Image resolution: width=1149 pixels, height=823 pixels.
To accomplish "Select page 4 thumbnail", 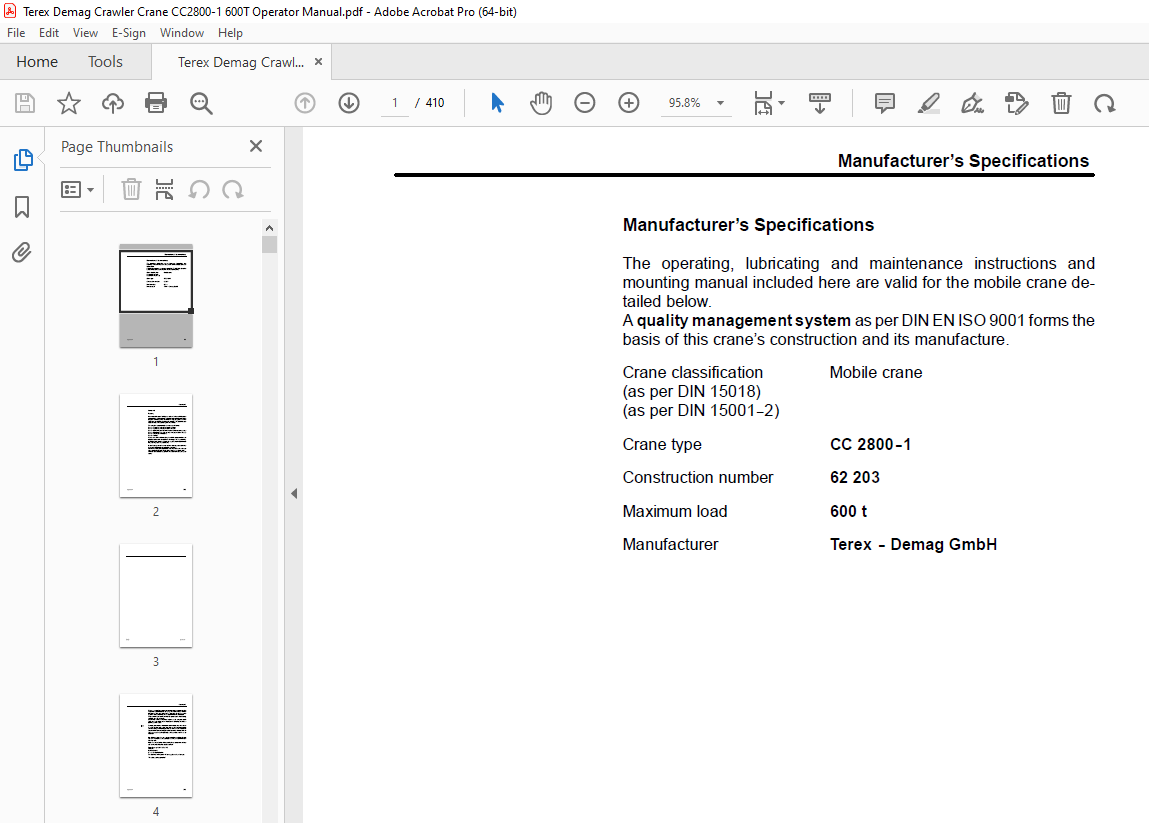I will 156,746.
